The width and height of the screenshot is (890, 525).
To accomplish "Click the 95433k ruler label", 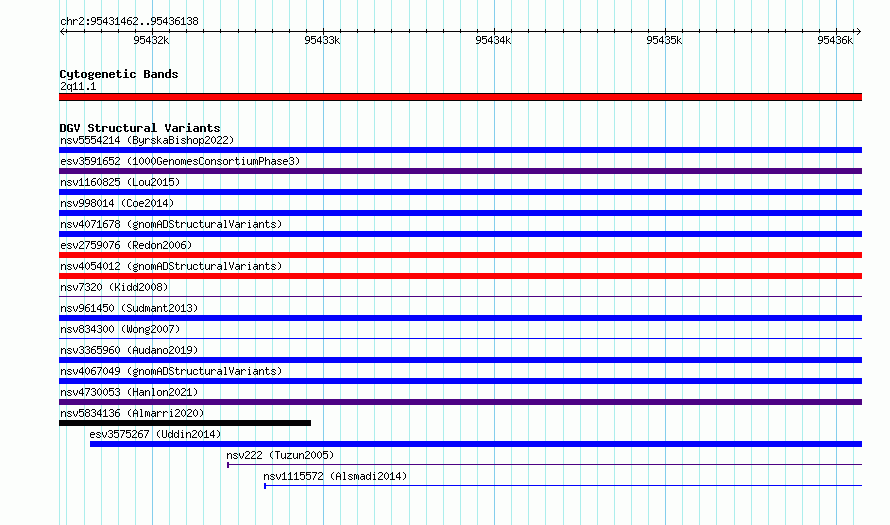I will click(322, 40).
